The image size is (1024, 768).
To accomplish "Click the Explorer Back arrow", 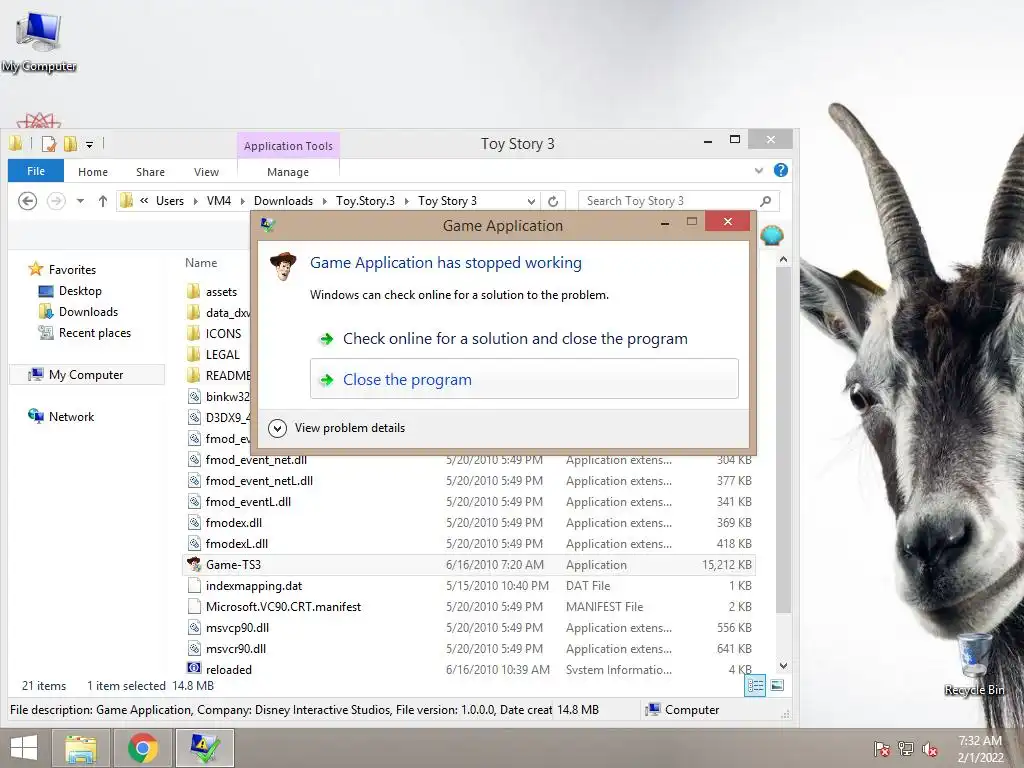I will point(27,200).
